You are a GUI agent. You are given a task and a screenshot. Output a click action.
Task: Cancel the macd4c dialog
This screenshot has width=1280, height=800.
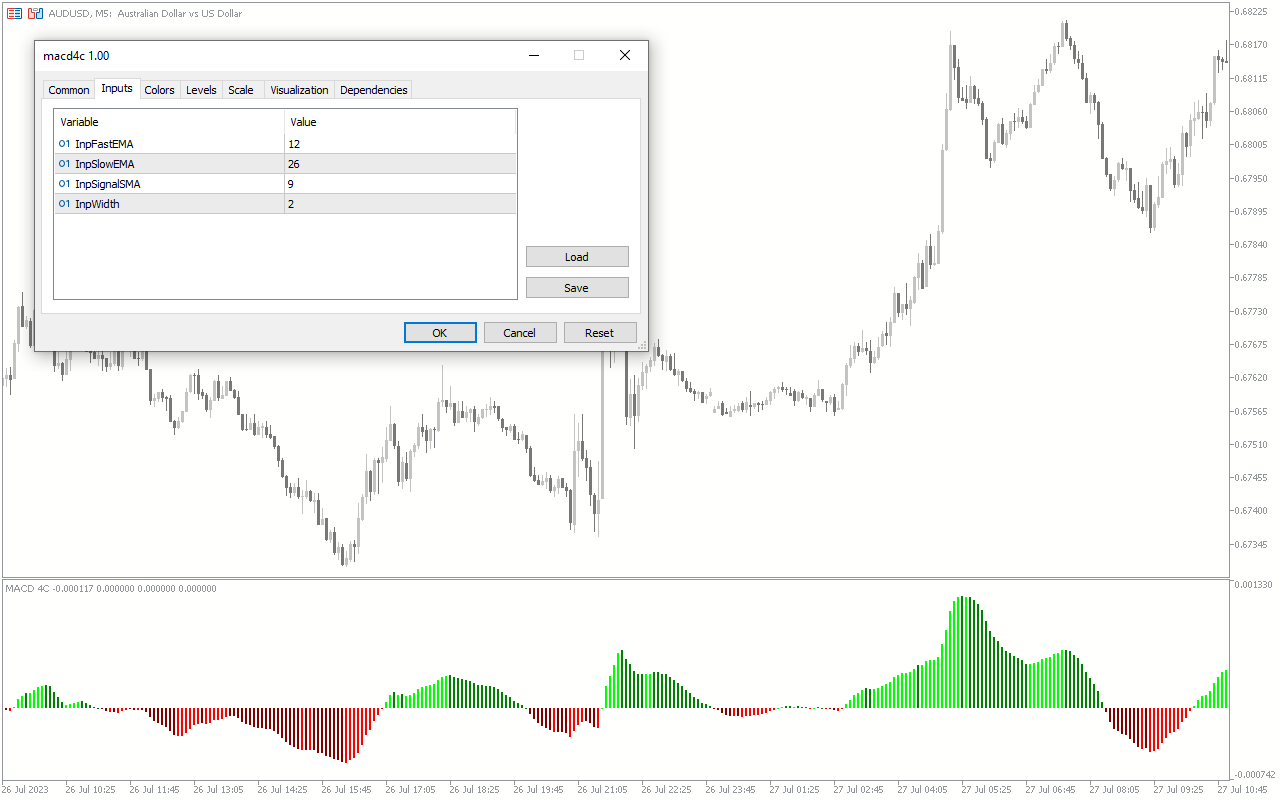520,333
